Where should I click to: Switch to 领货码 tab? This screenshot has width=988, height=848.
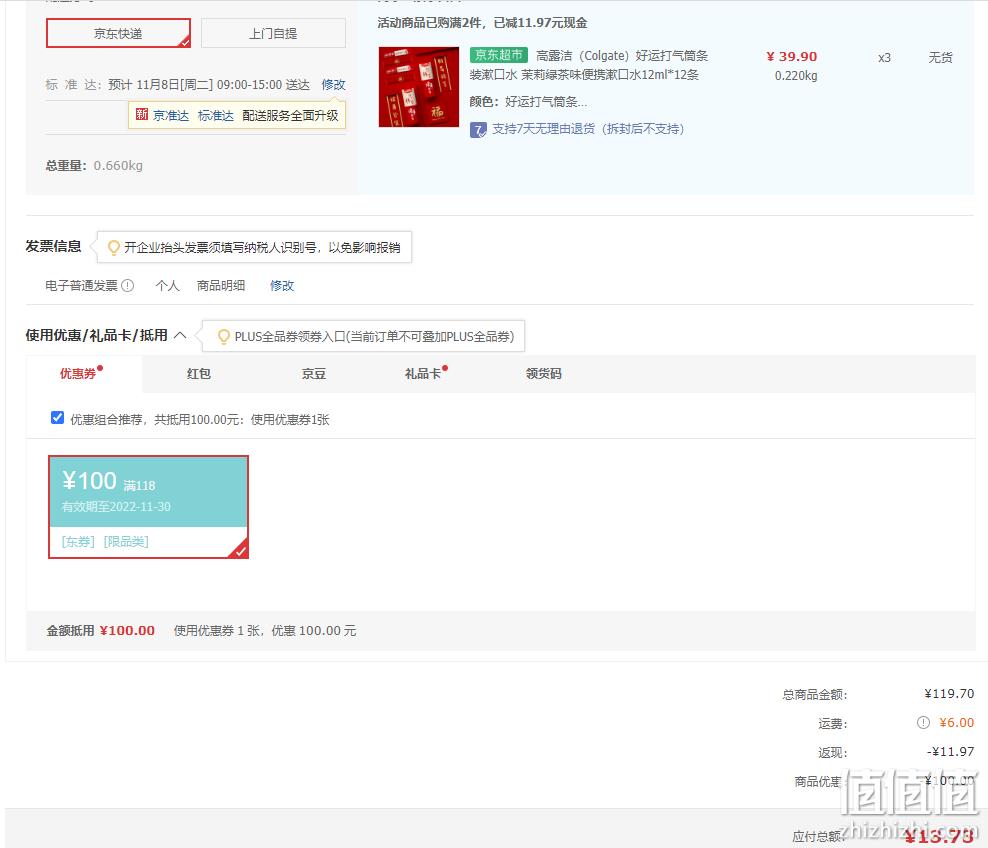[543, 374]
